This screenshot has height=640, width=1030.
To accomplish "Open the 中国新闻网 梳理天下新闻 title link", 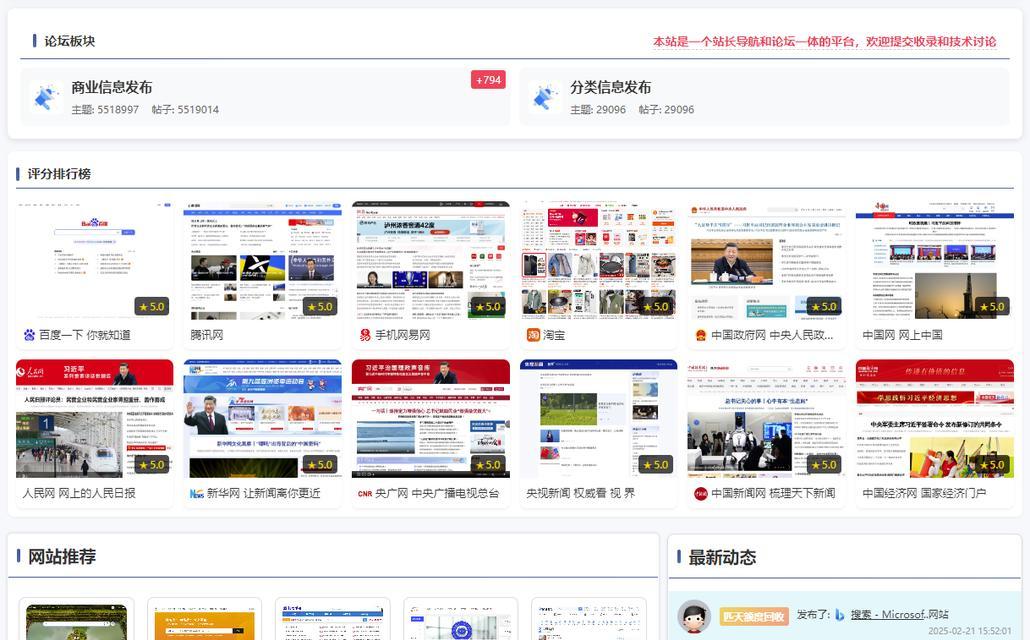I will coord(773,493).
